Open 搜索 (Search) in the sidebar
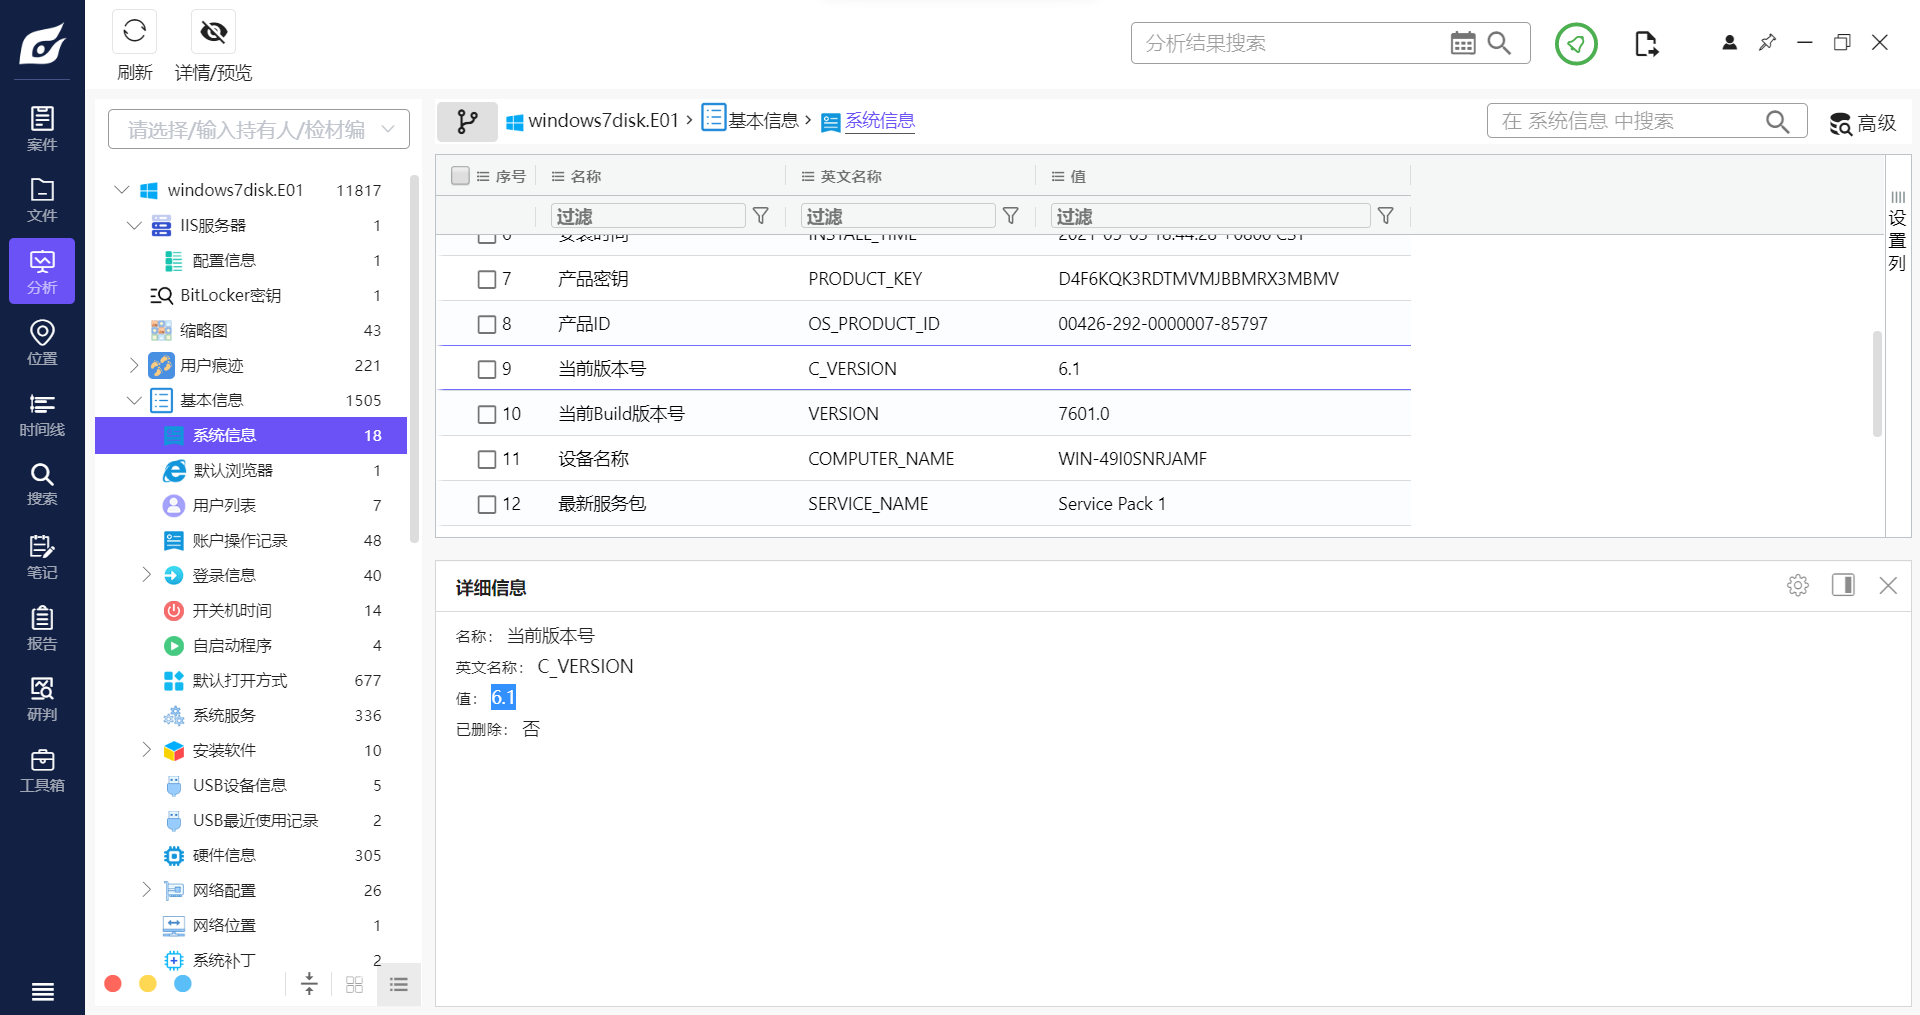This screenshot has height=1015, width=1920. click(42, 485)
